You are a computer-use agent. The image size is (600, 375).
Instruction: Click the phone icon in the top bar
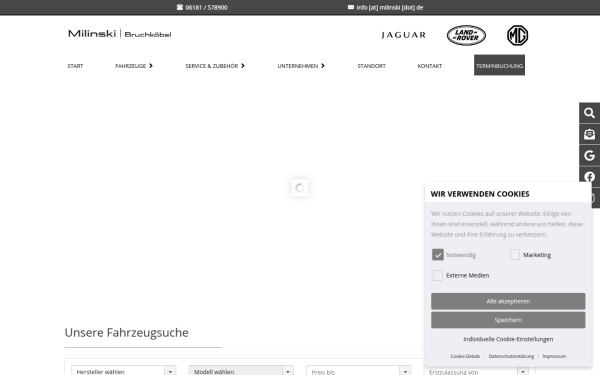point(179,7)
